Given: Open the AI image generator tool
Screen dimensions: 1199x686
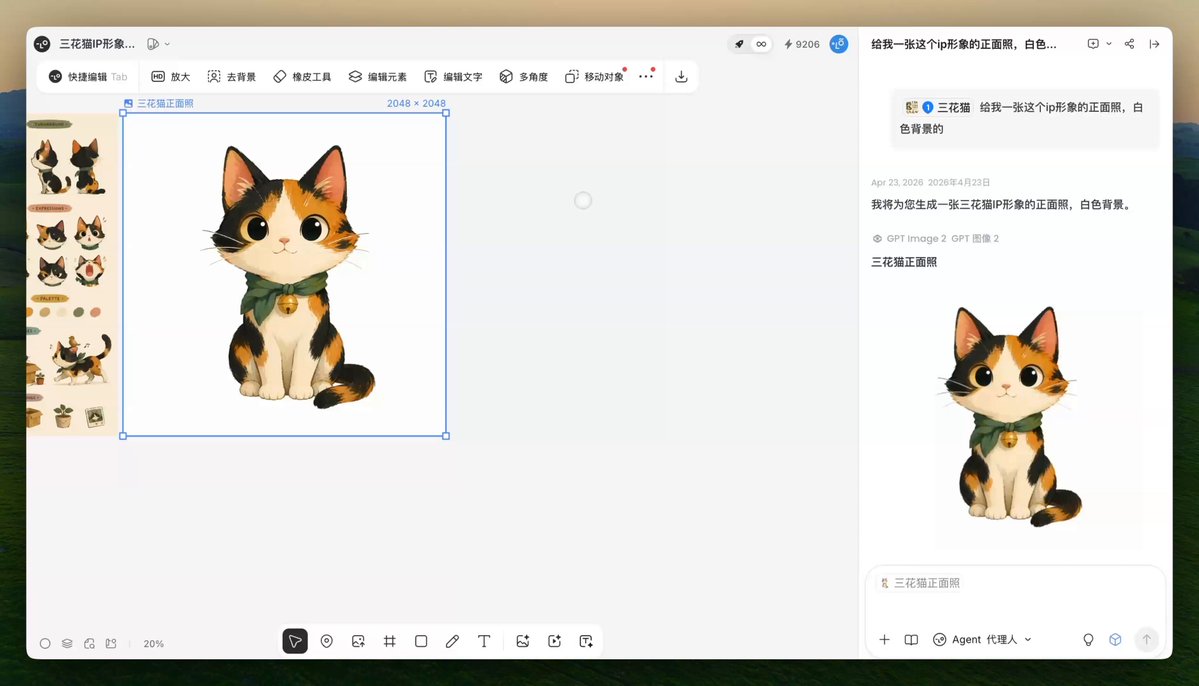Looking at the screenshot, I should (523, 641).
